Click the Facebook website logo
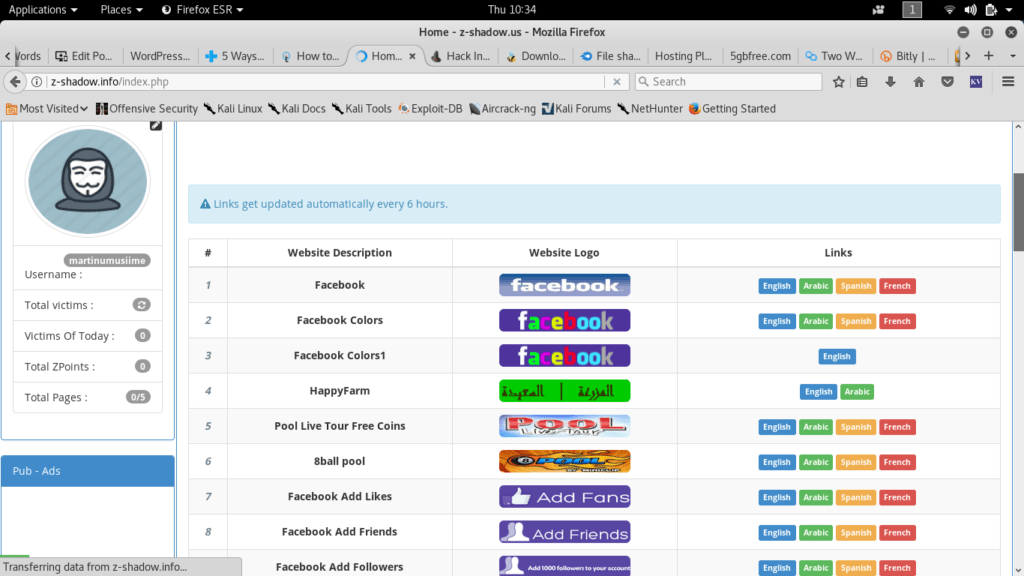 click(x=564, y=285)
